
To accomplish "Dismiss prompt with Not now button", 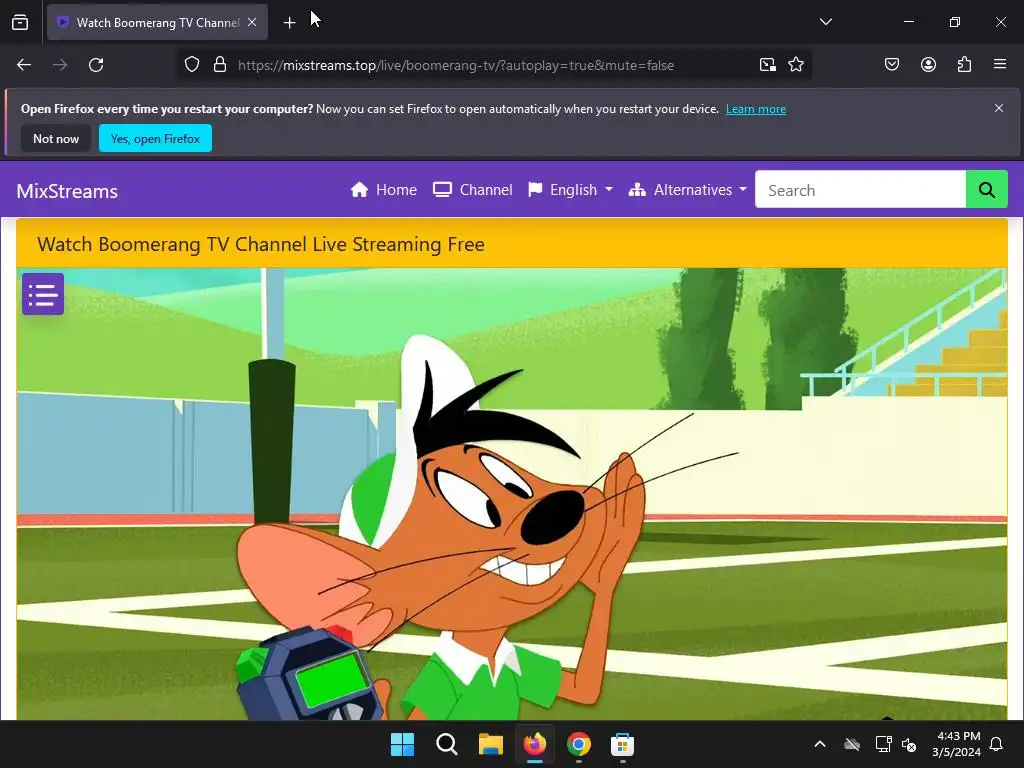I will coord(56,138).
